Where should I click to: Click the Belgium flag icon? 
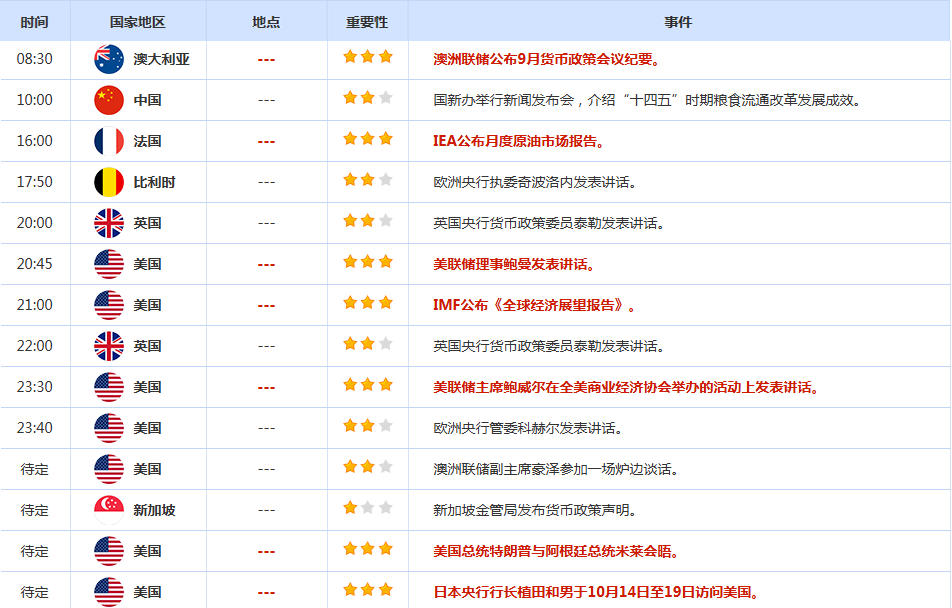click(x=109, y=182)
